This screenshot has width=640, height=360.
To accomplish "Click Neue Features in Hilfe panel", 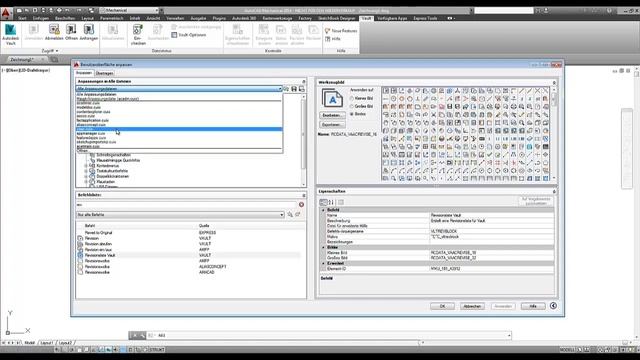I will [x=341, y=31].
